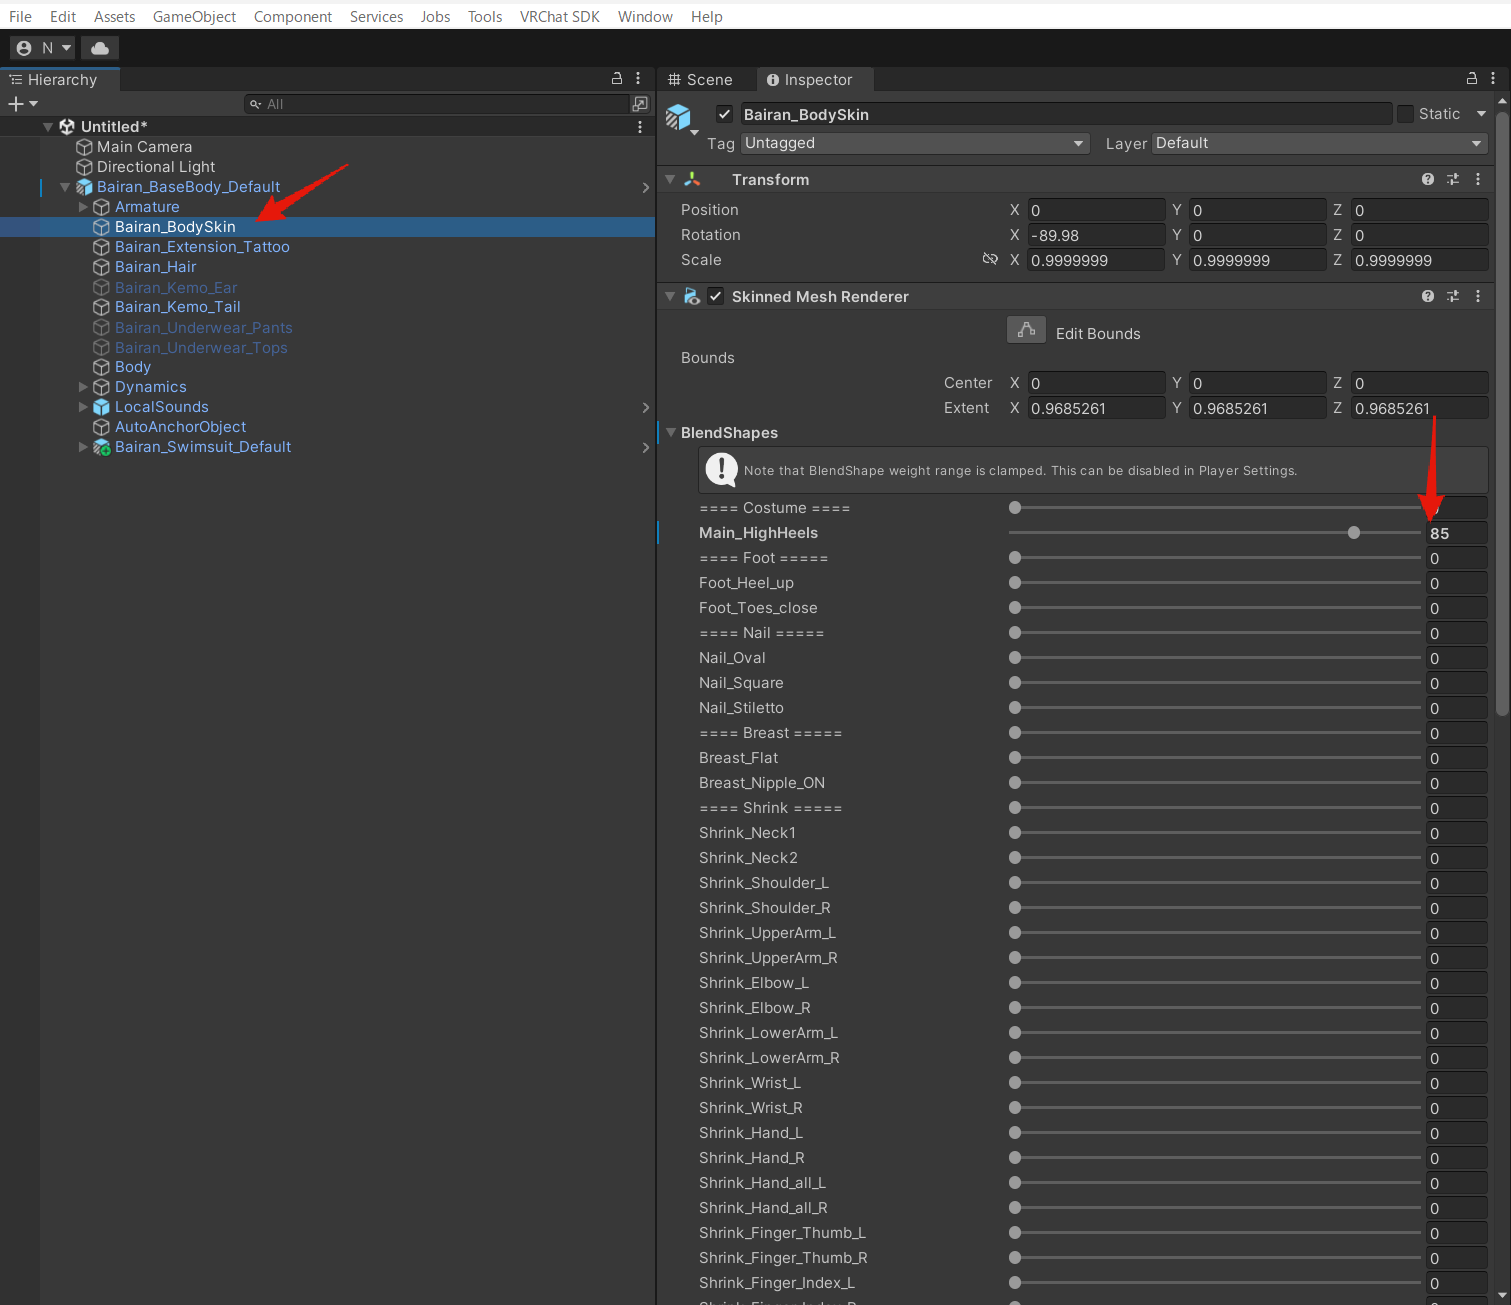Screen dimensions: 1511x1305
Task: Toggle the Static checkbox
Action: click(x=1405, y=114)
